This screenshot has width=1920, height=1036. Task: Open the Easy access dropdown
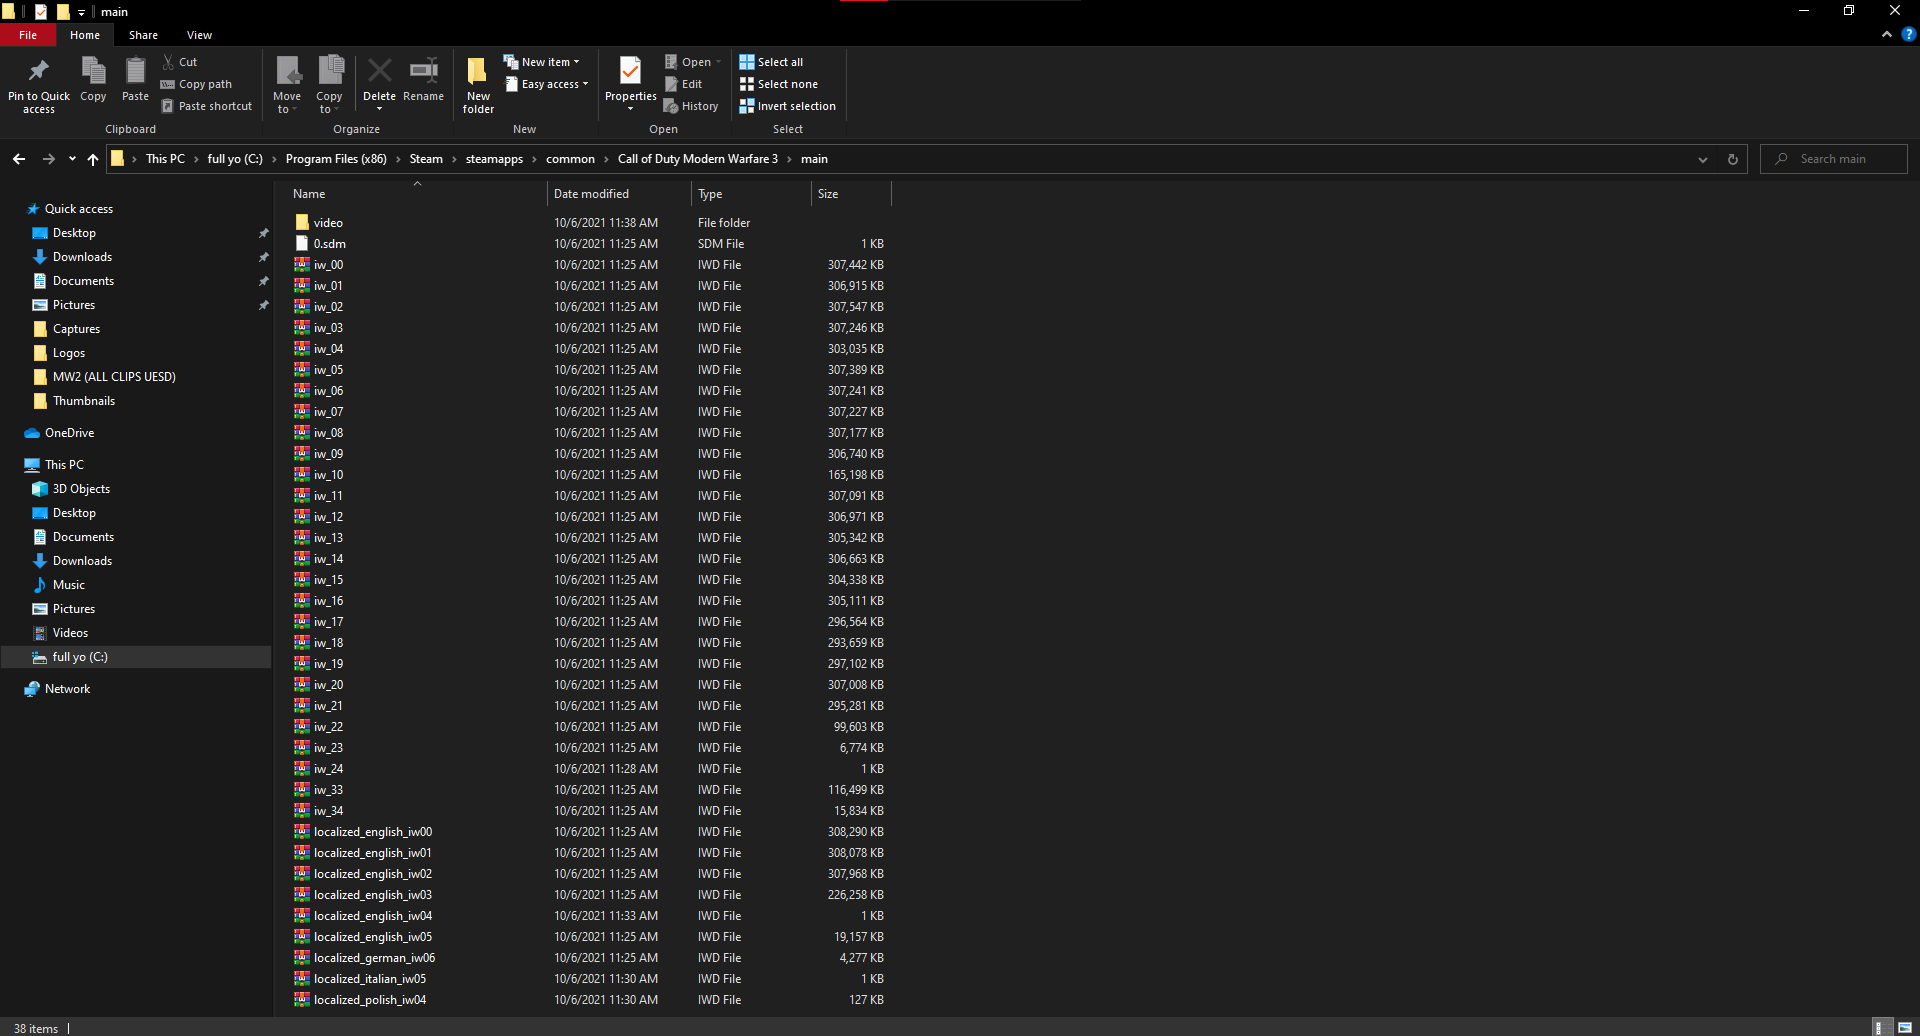point(546,84)
